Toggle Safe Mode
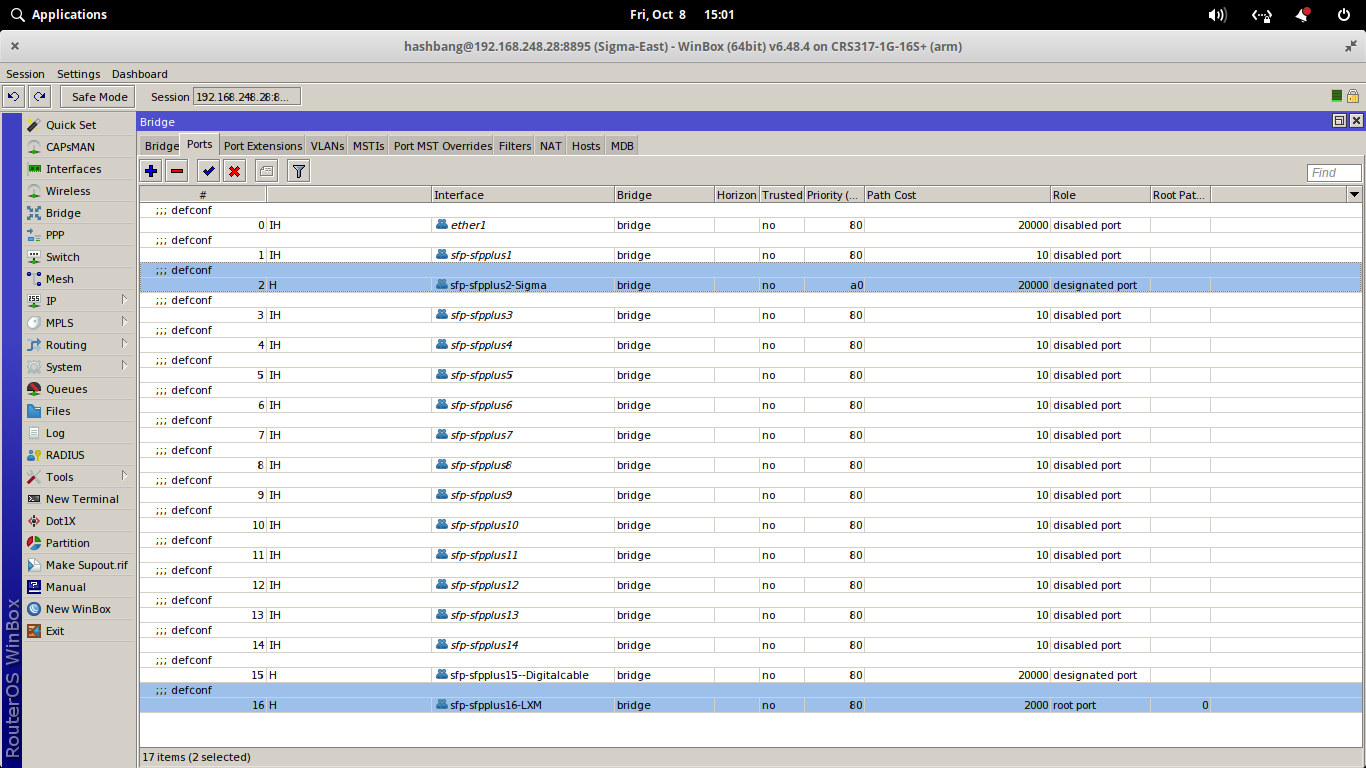This screenshot has height=768, width=1366. tap(96, 96)
